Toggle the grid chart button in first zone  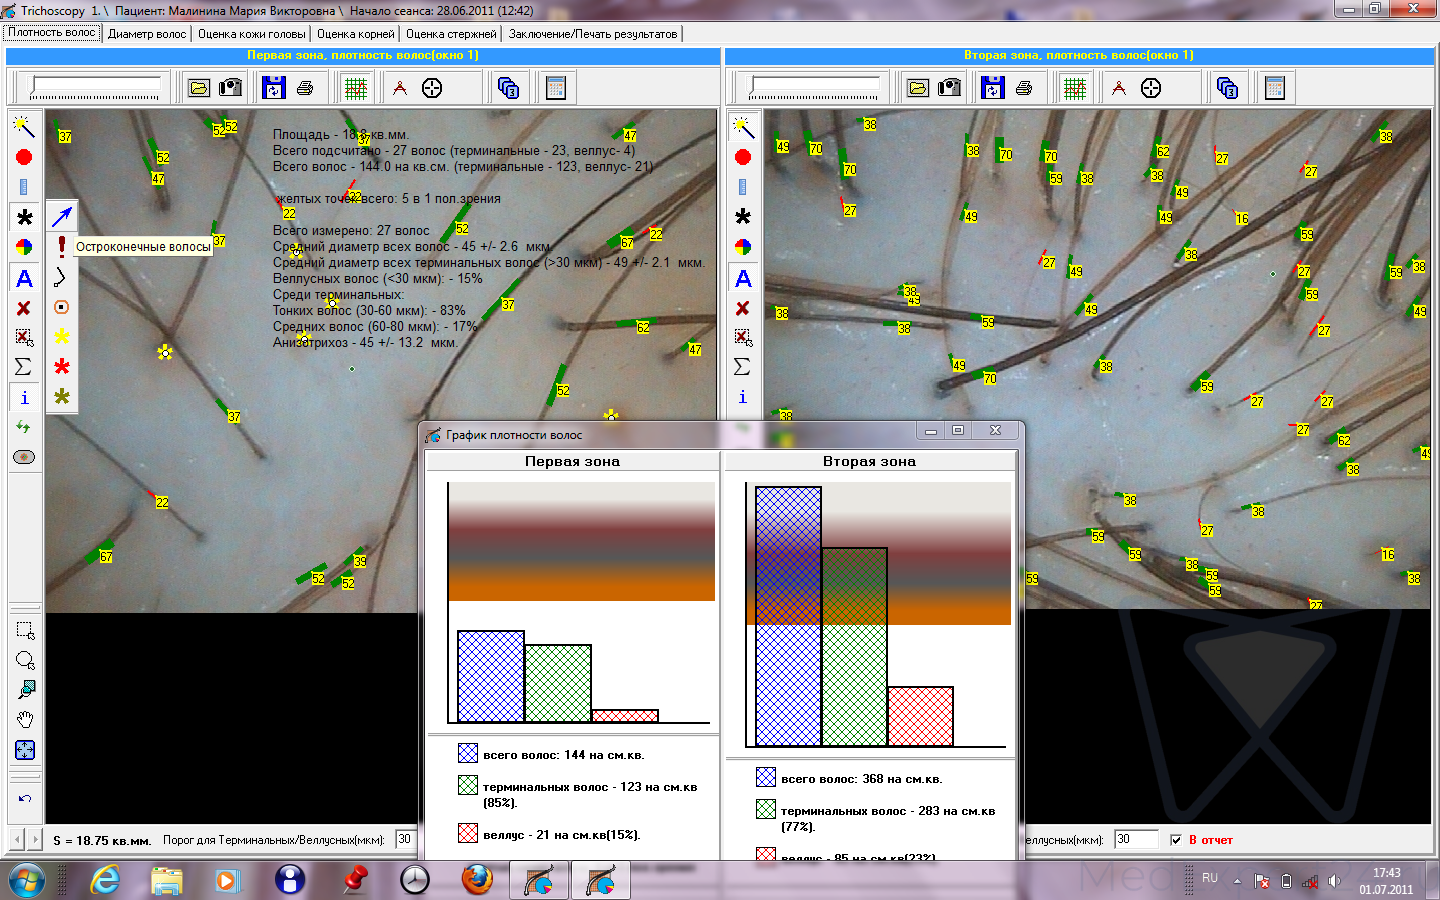tap(356, 88)
